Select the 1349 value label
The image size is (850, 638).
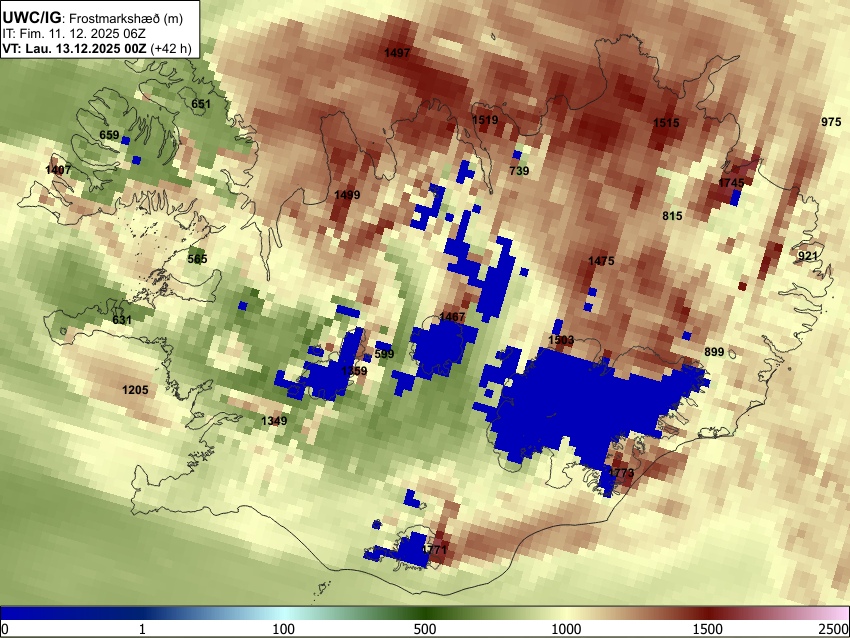(274, 421)
